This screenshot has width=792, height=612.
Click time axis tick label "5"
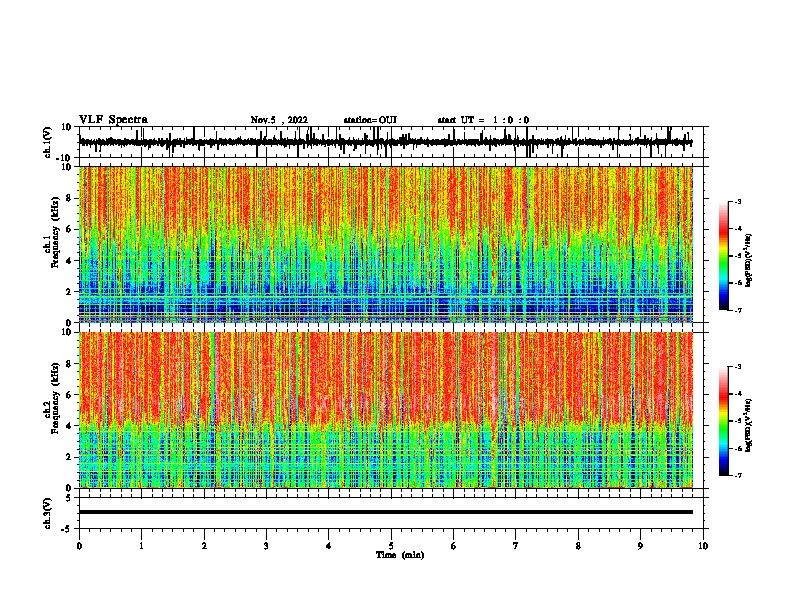tap(391, 546)
